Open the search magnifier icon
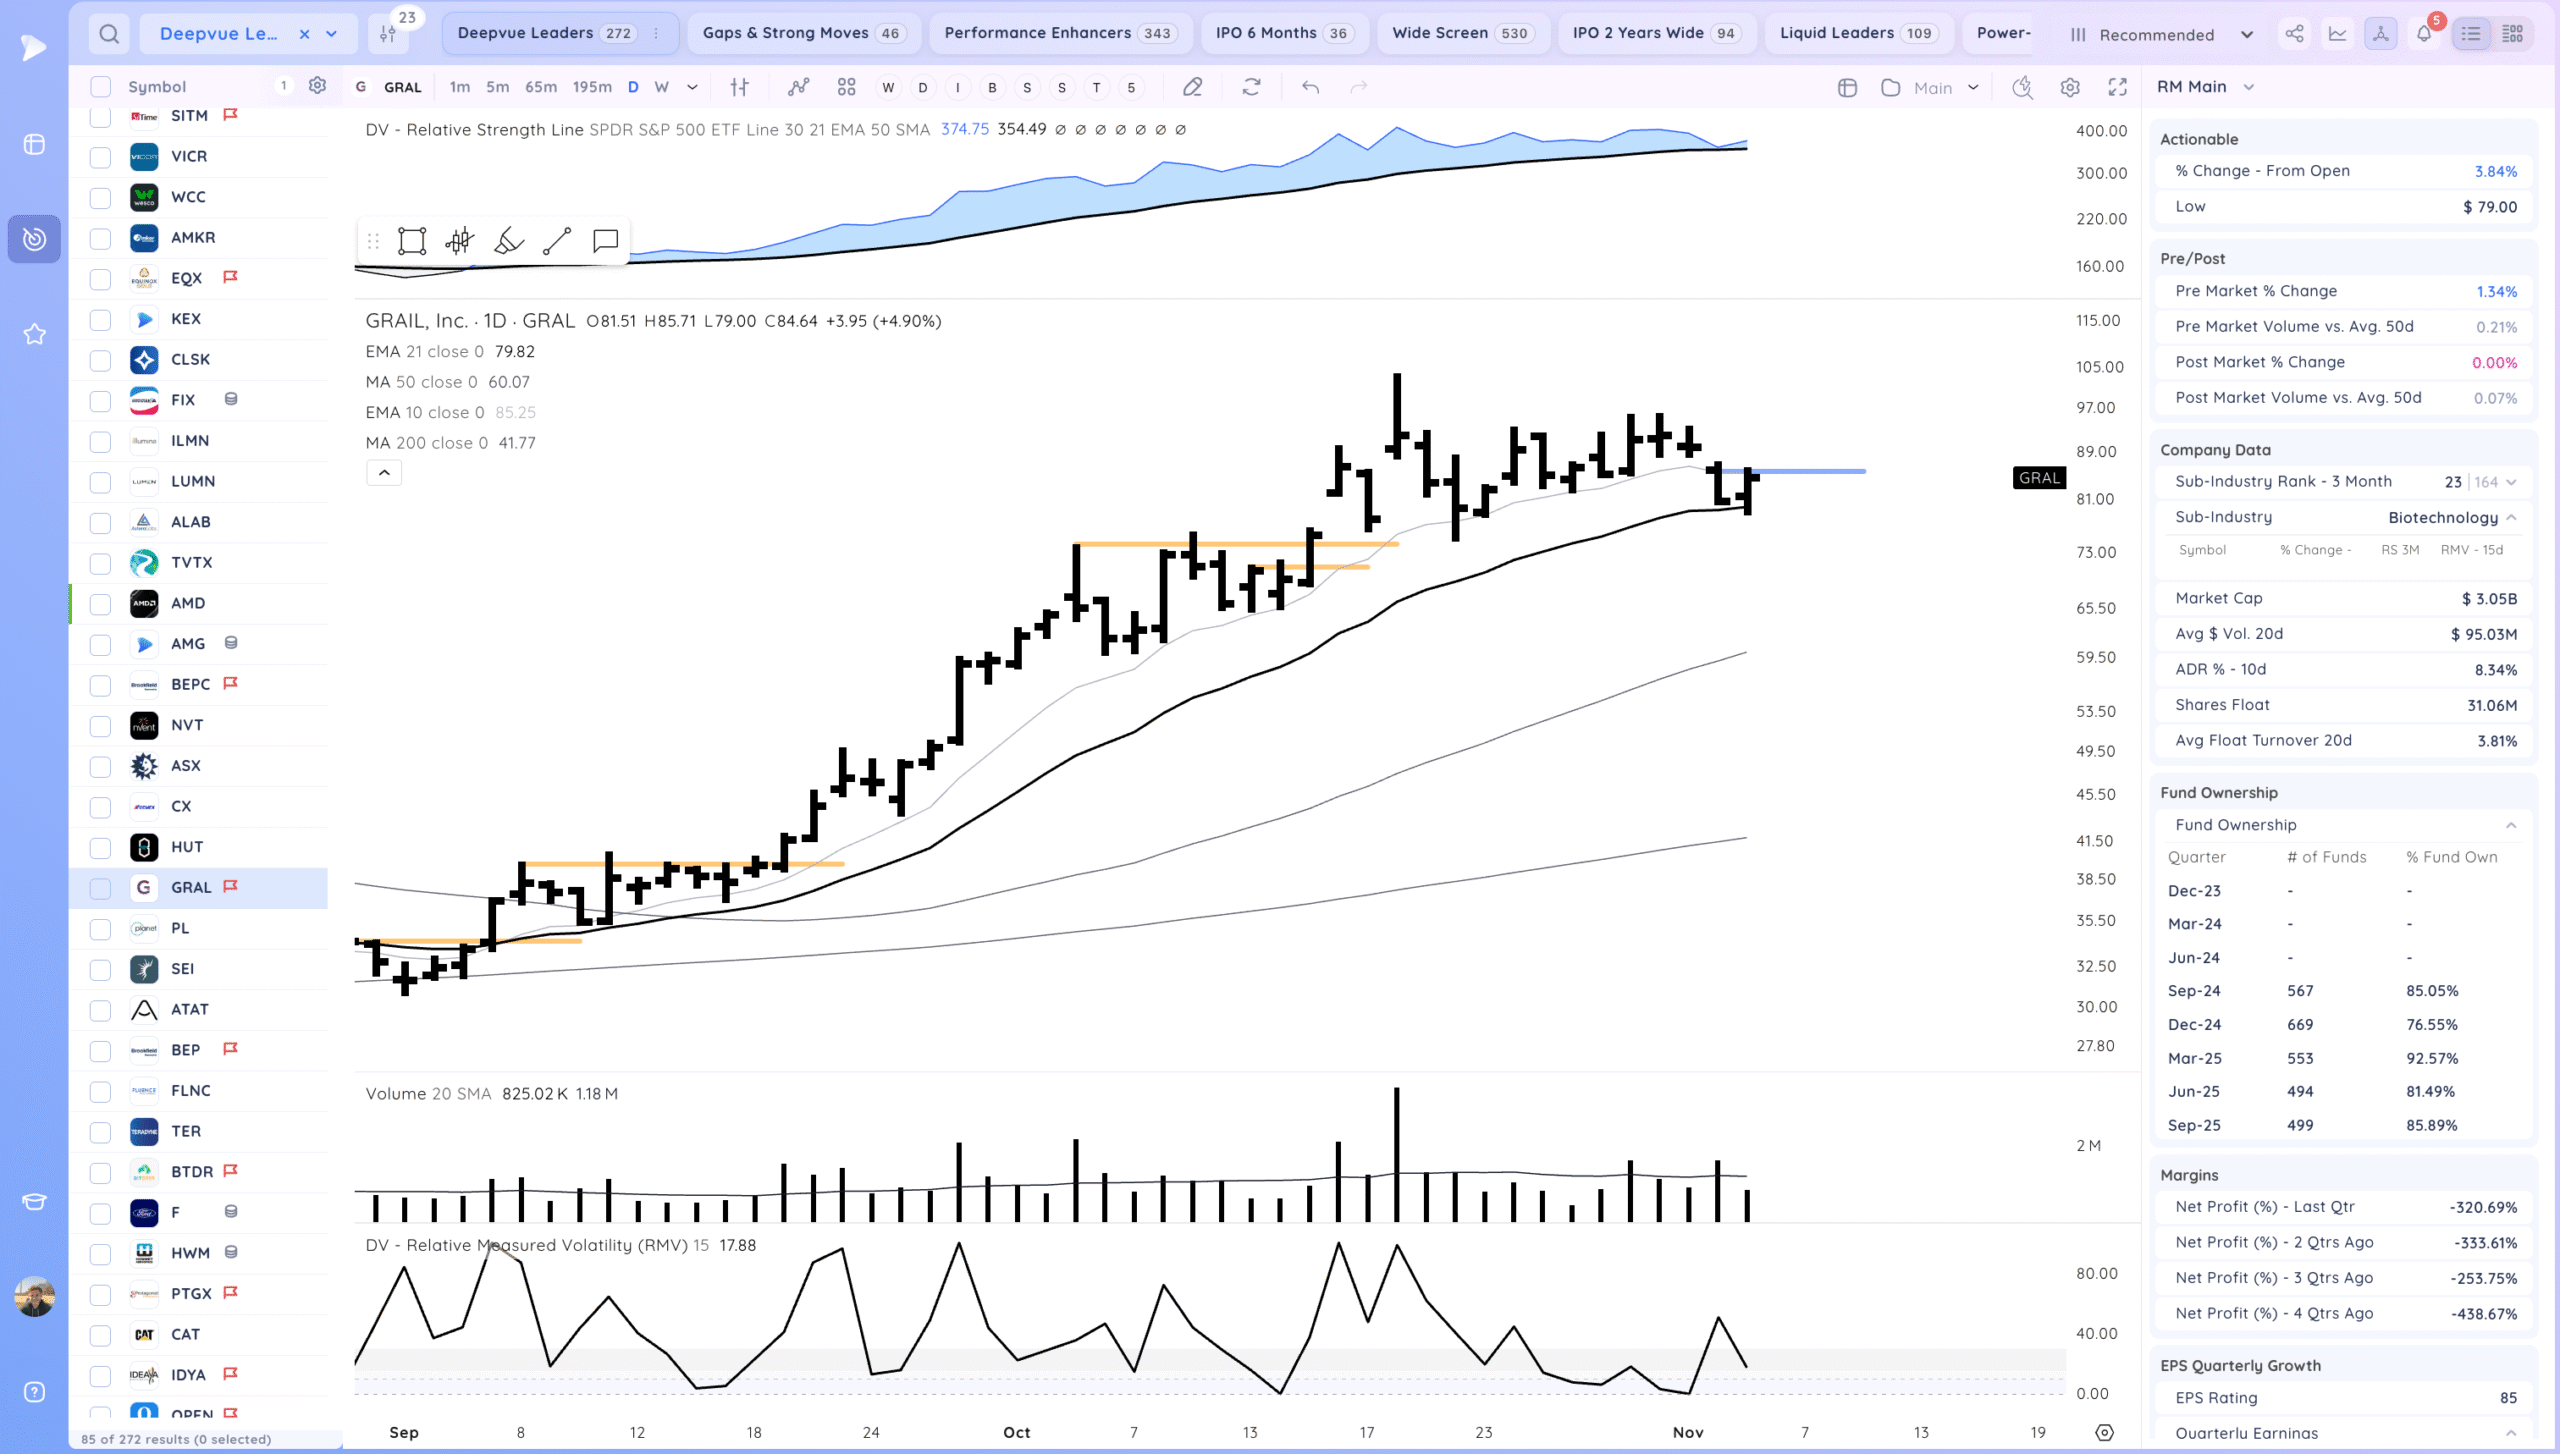Screen dimensions: 2560x1454 pos(109,34)
